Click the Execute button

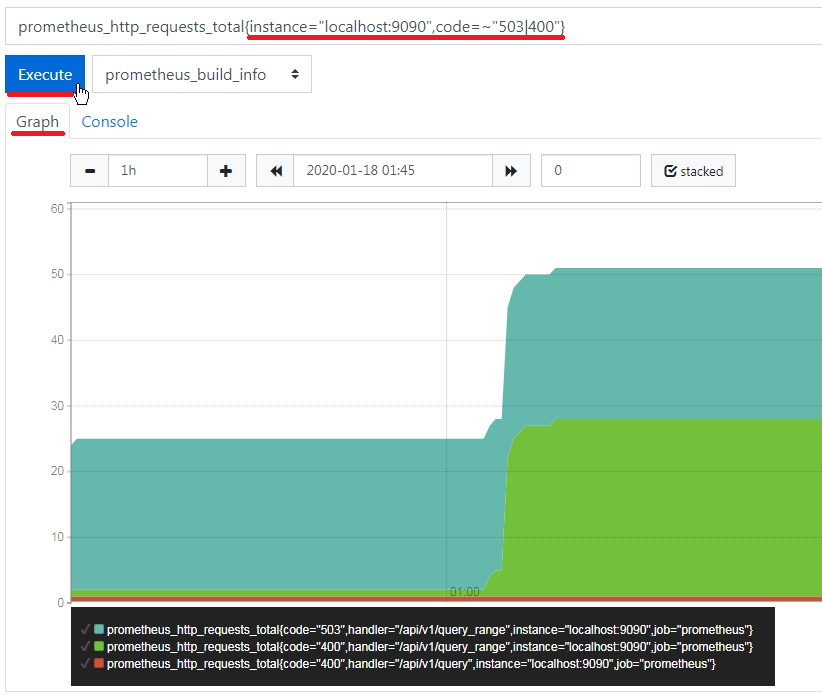tap(45, 74)
